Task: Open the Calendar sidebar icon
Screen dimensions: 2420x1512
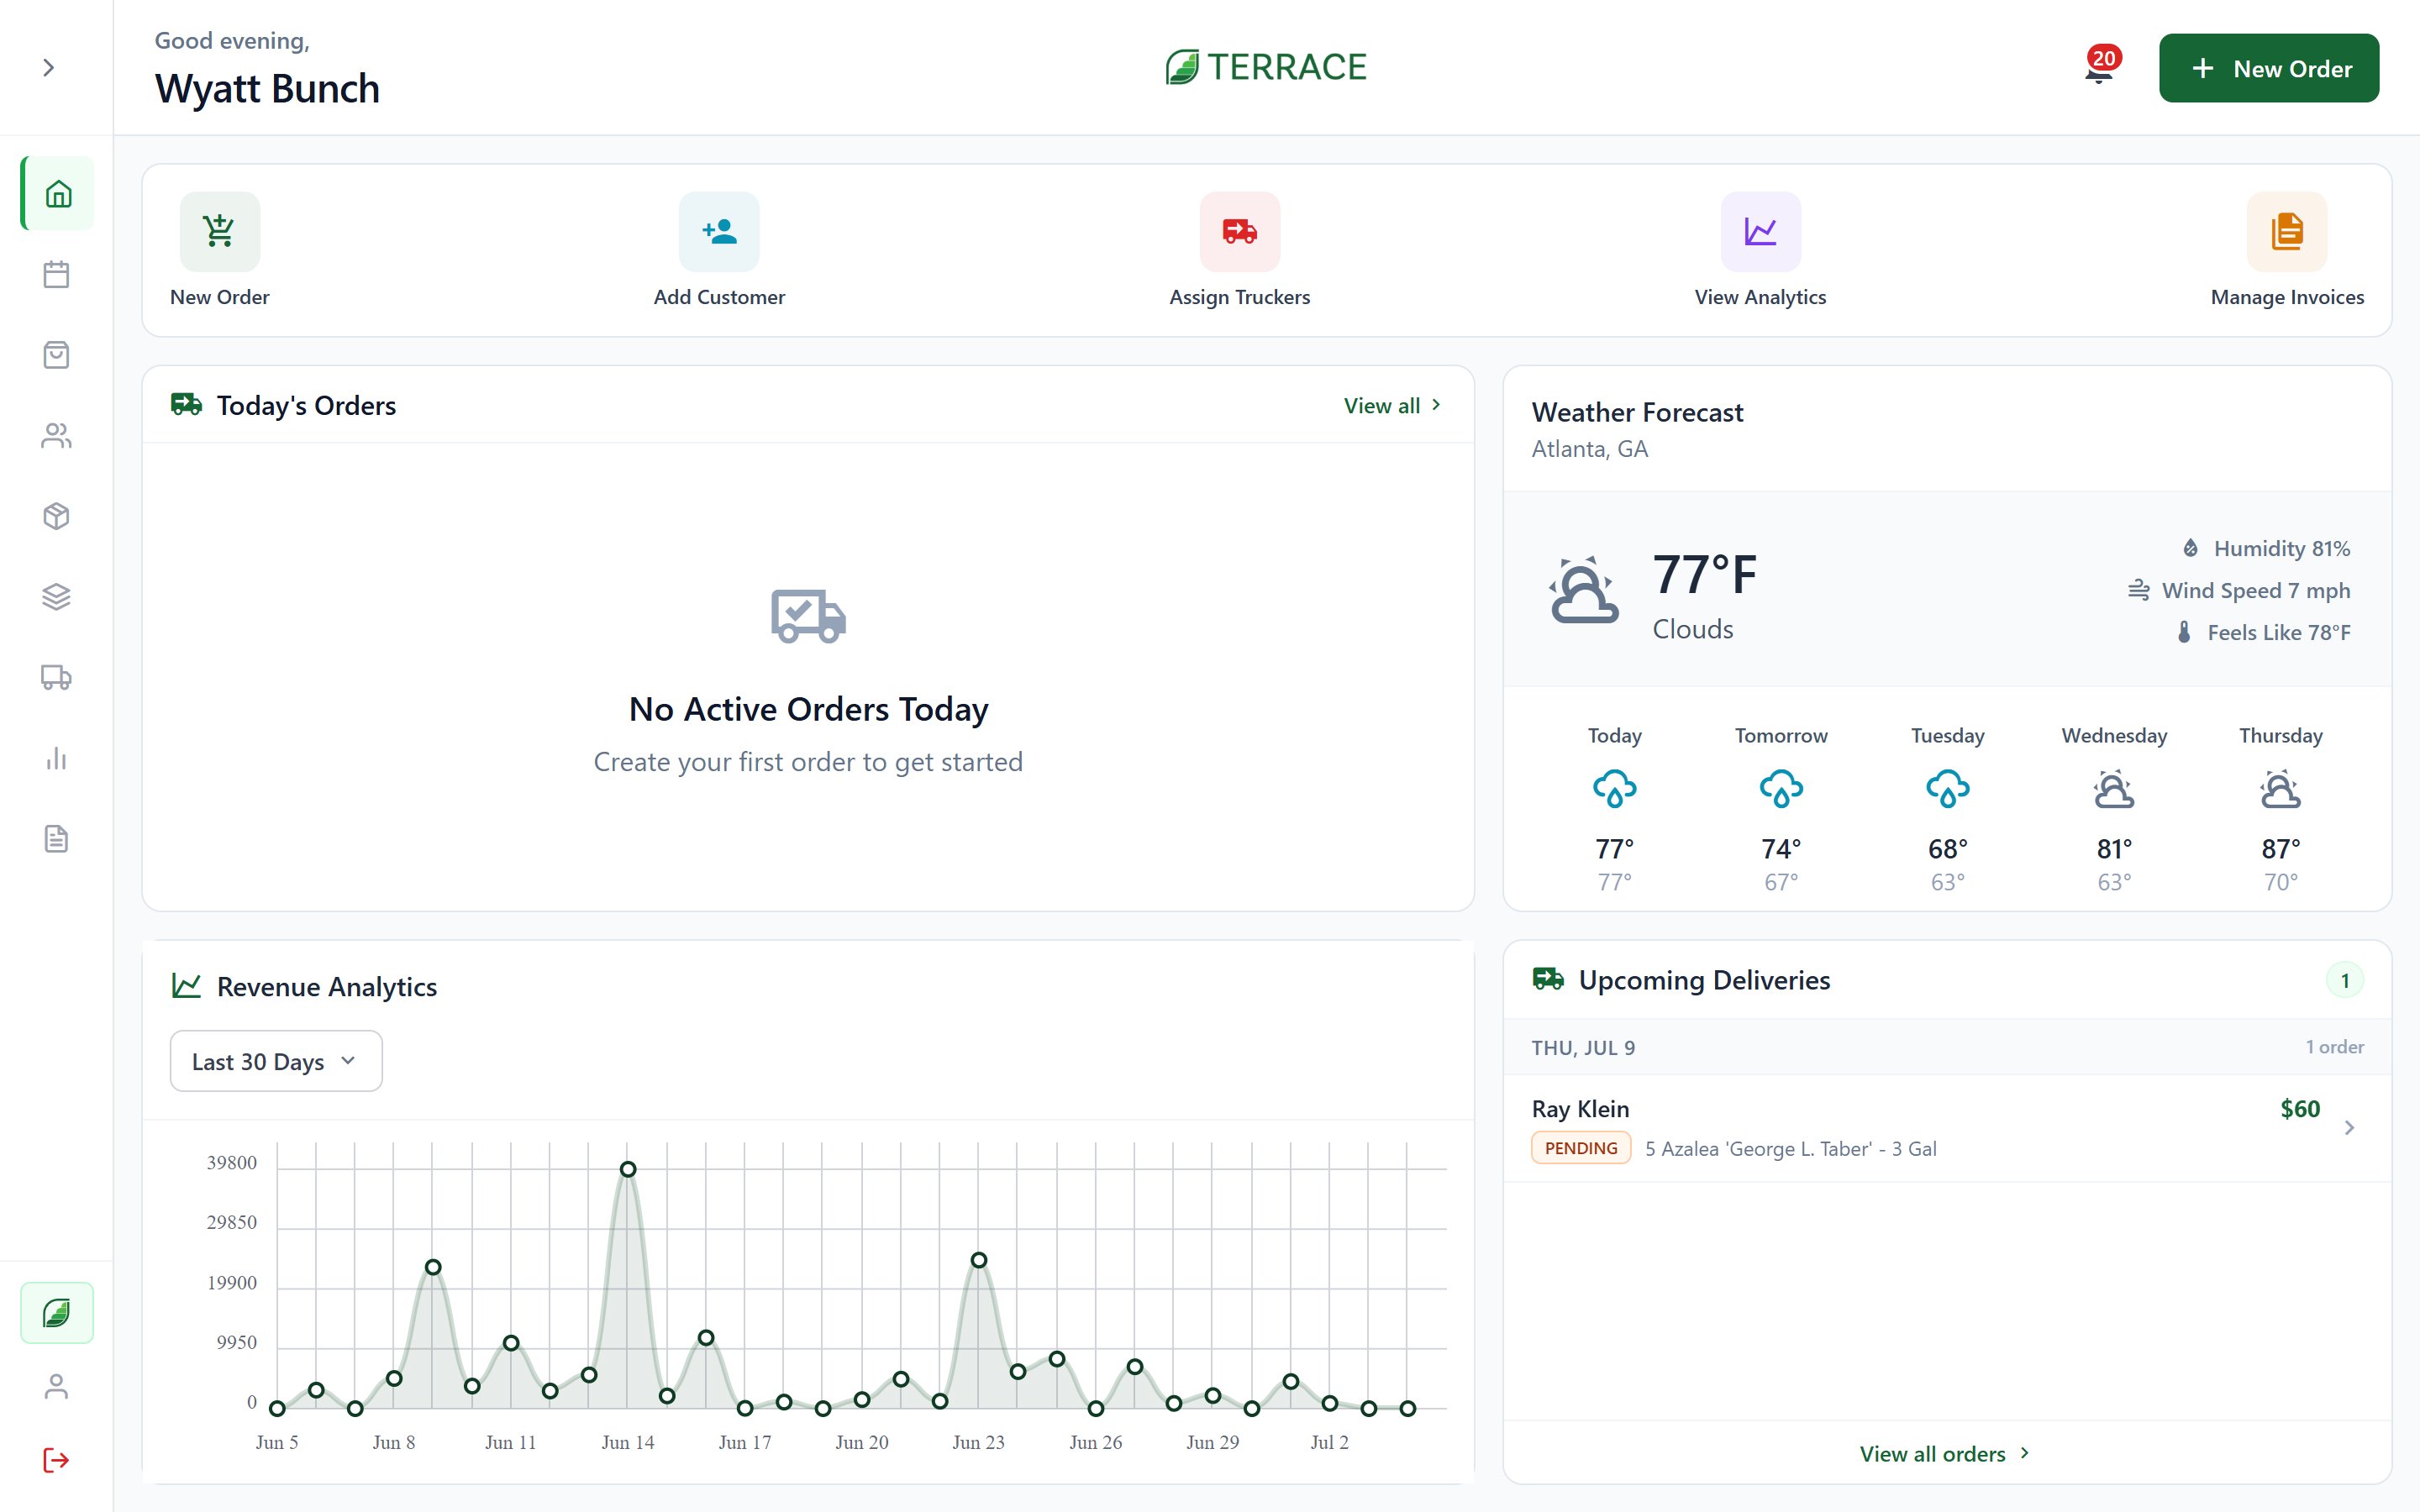Action: 57,274
